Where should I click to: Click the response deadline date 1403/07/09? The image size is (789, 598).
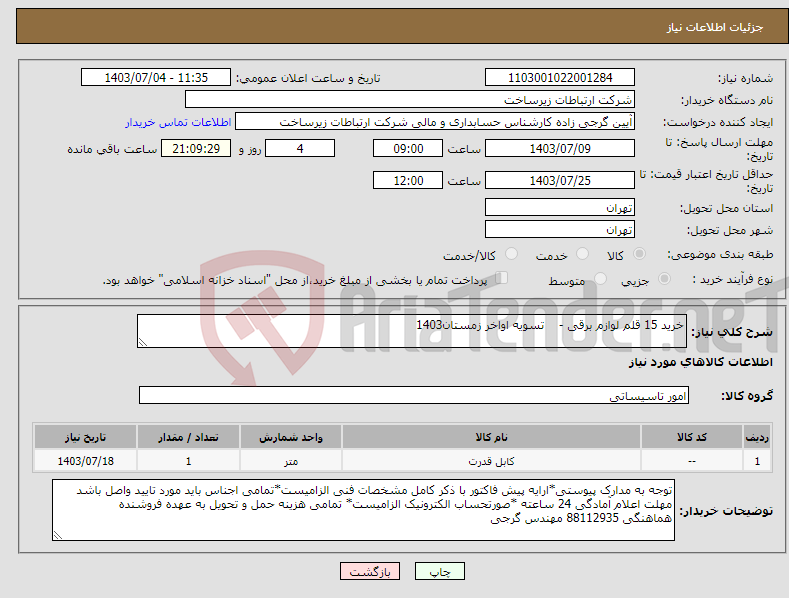point(560,148)
